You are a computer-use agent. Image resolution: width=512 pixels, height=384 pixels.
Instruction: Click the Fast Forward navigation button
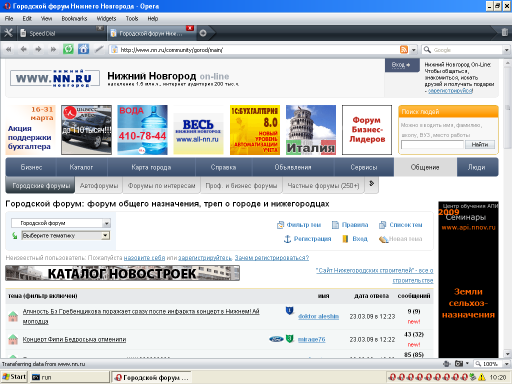(53, 50)
